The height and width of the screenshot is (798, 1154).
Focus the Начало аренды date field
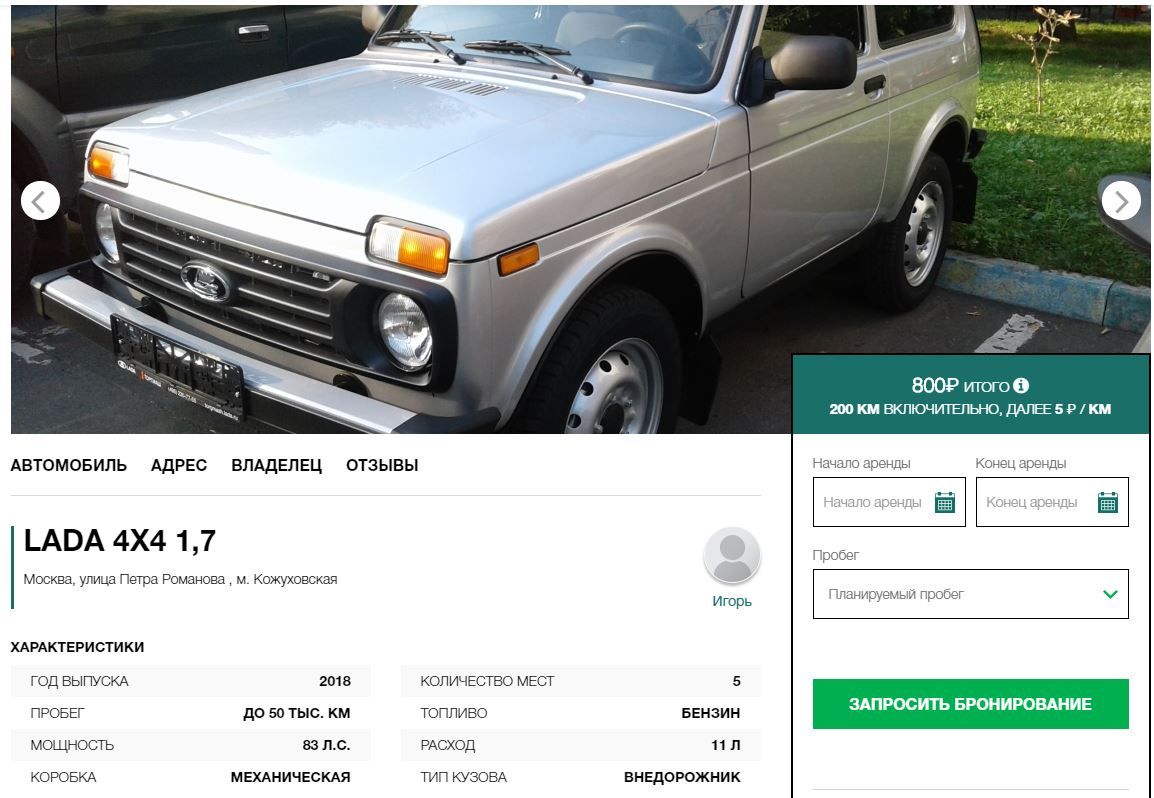889,502
